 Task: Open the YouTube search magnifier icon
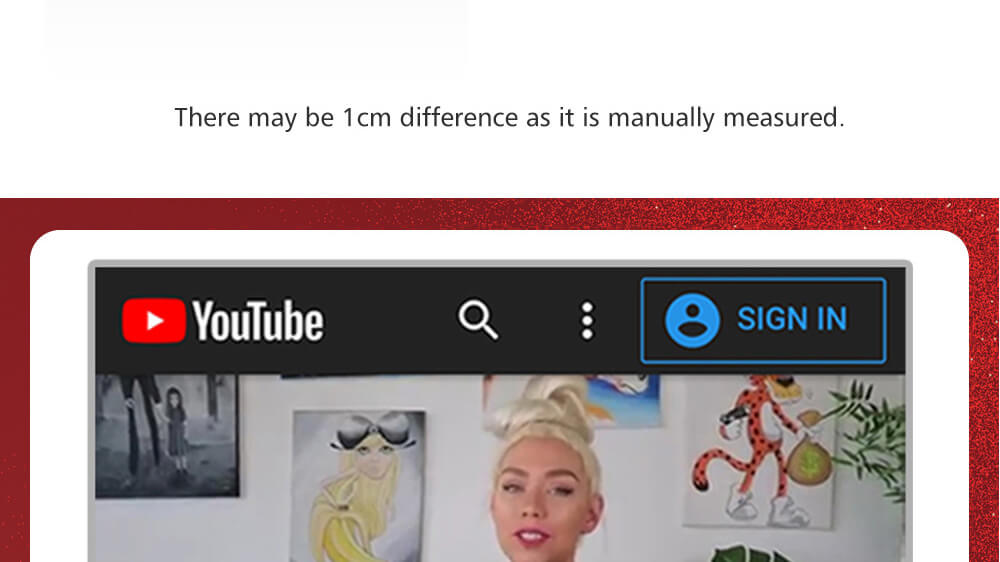coord(478,320)
